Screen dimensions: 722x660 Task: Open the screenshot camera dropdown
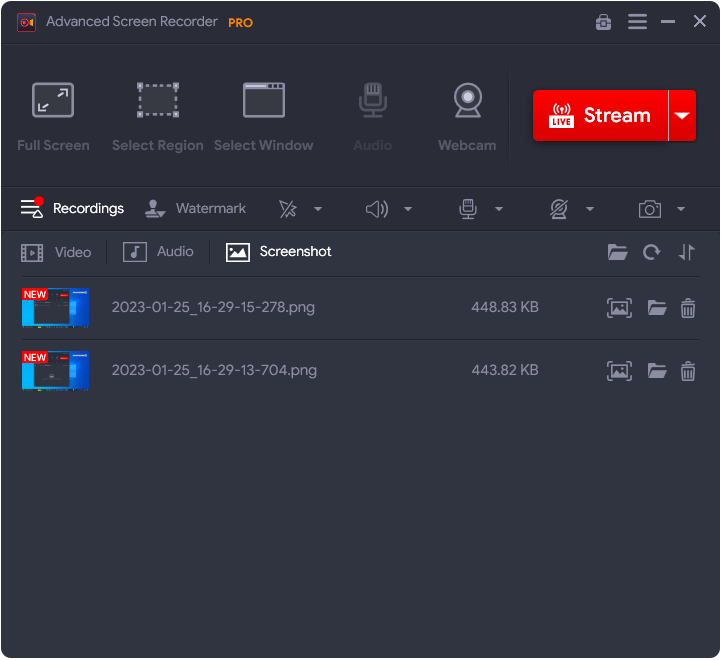coord(680,209)
